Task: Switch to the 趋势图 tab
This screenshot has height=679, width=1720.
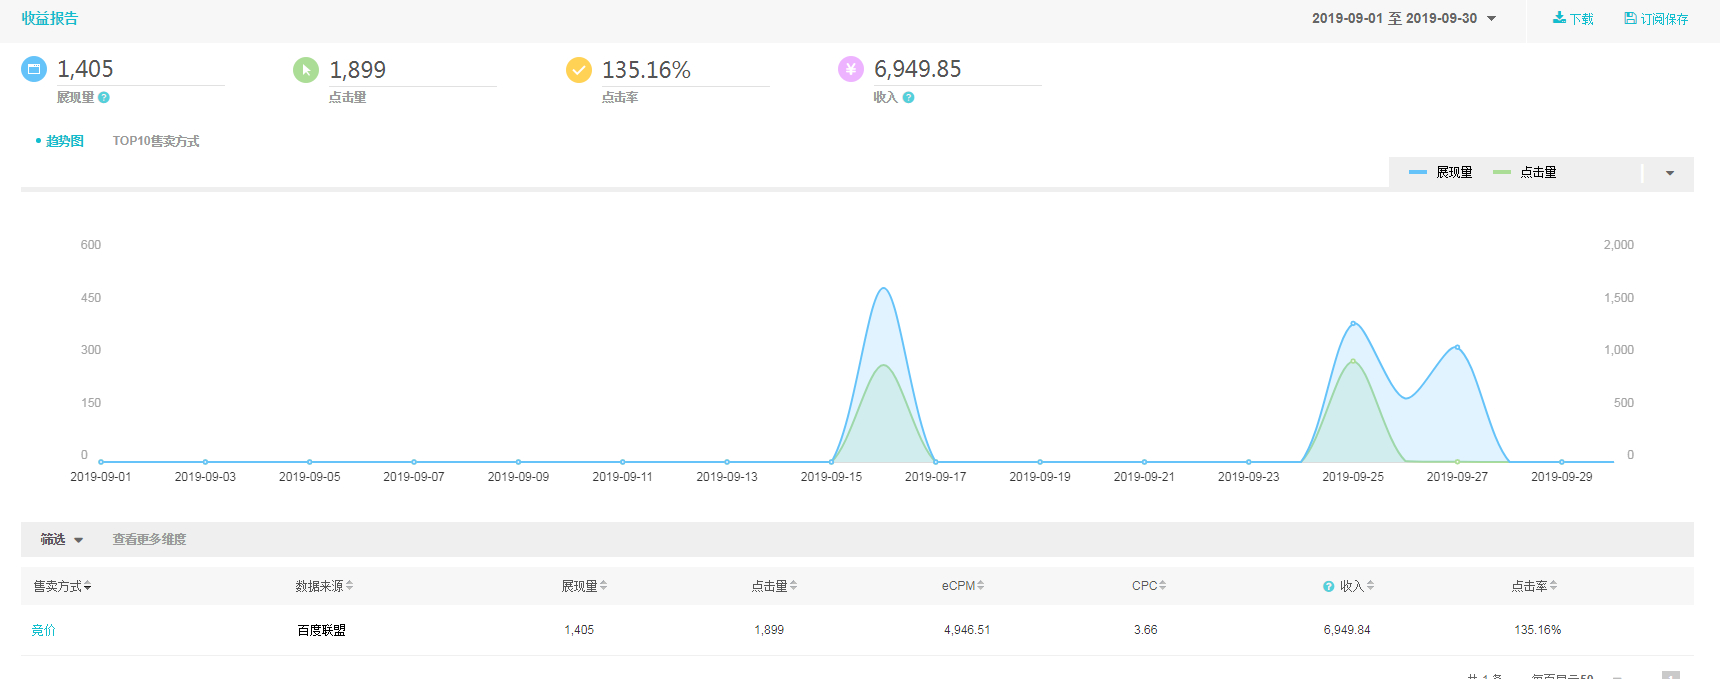Action: [64, 141]
